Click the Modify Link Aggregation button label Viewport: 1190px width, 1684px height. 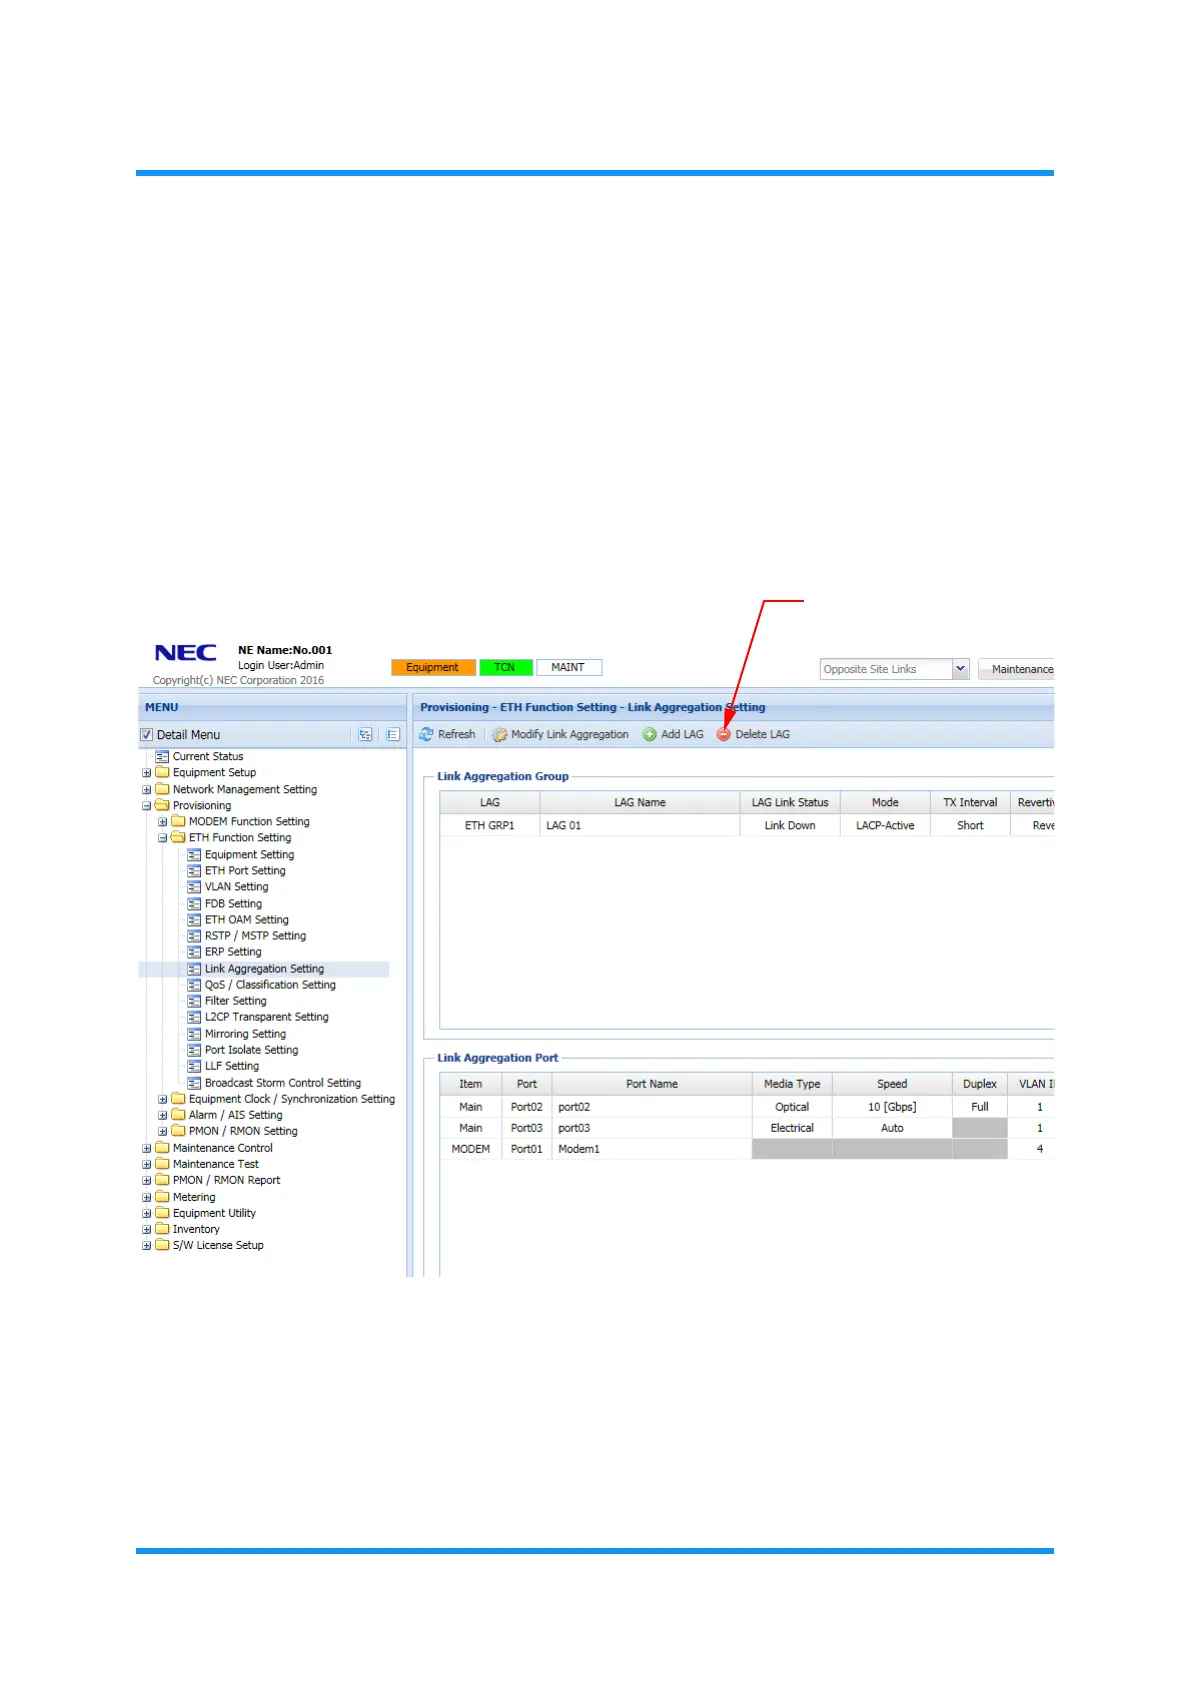click(570, 734)
